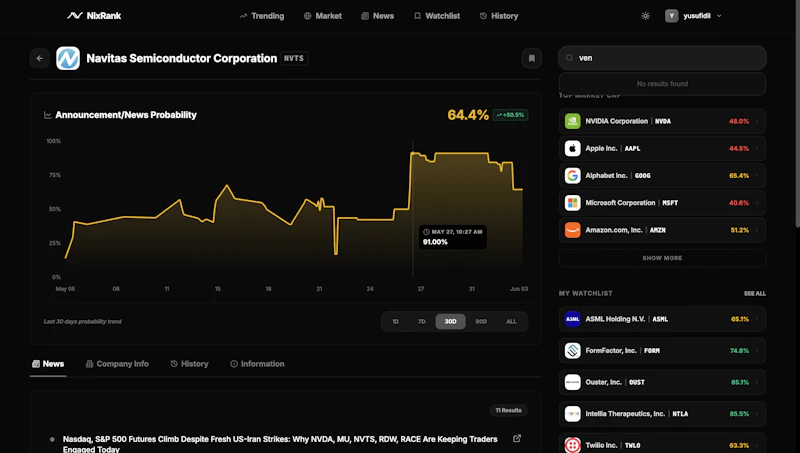This screenshot has width=800, height=453.
Task: Click the Alphabet Google logo icon
Action: click(572, 175)
